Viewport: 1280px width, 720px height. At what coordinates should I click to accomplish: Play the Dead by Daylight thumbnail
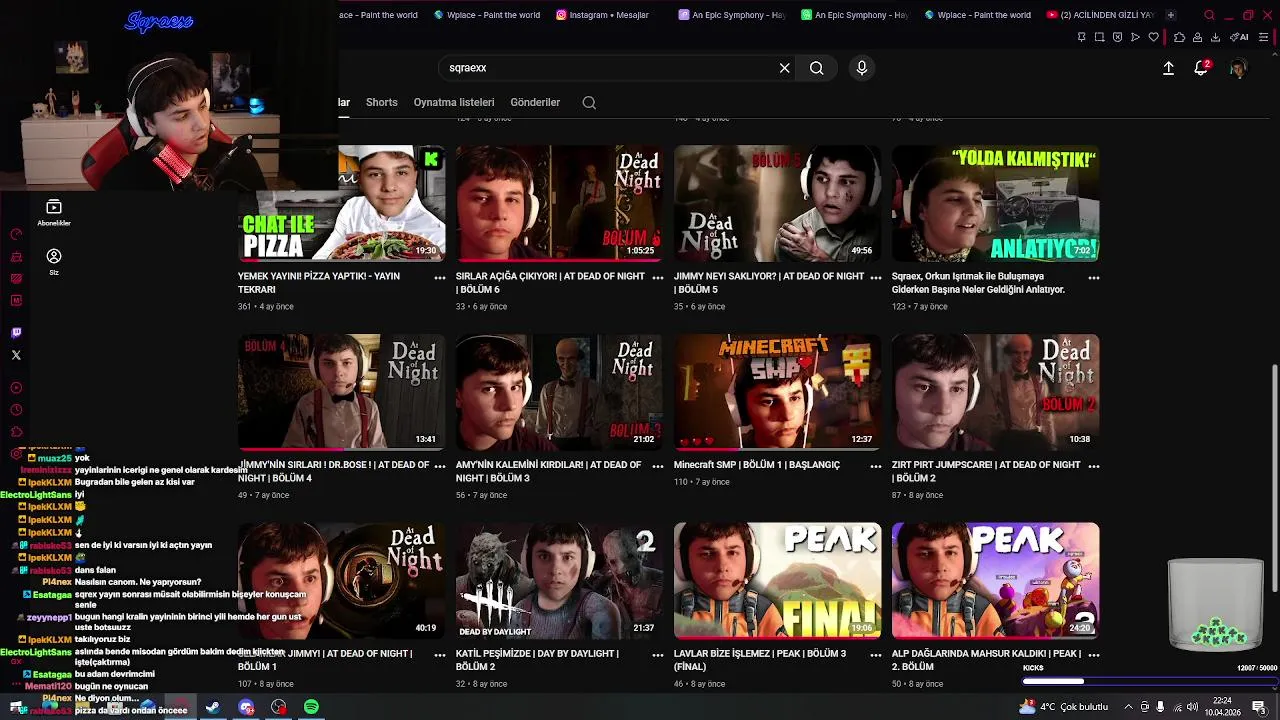[x=559, y=581]
